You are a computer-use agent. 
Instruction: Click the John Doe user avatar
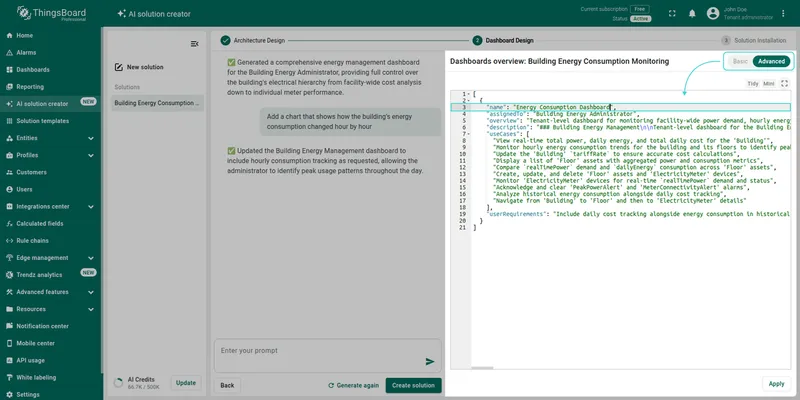point(713,14)
